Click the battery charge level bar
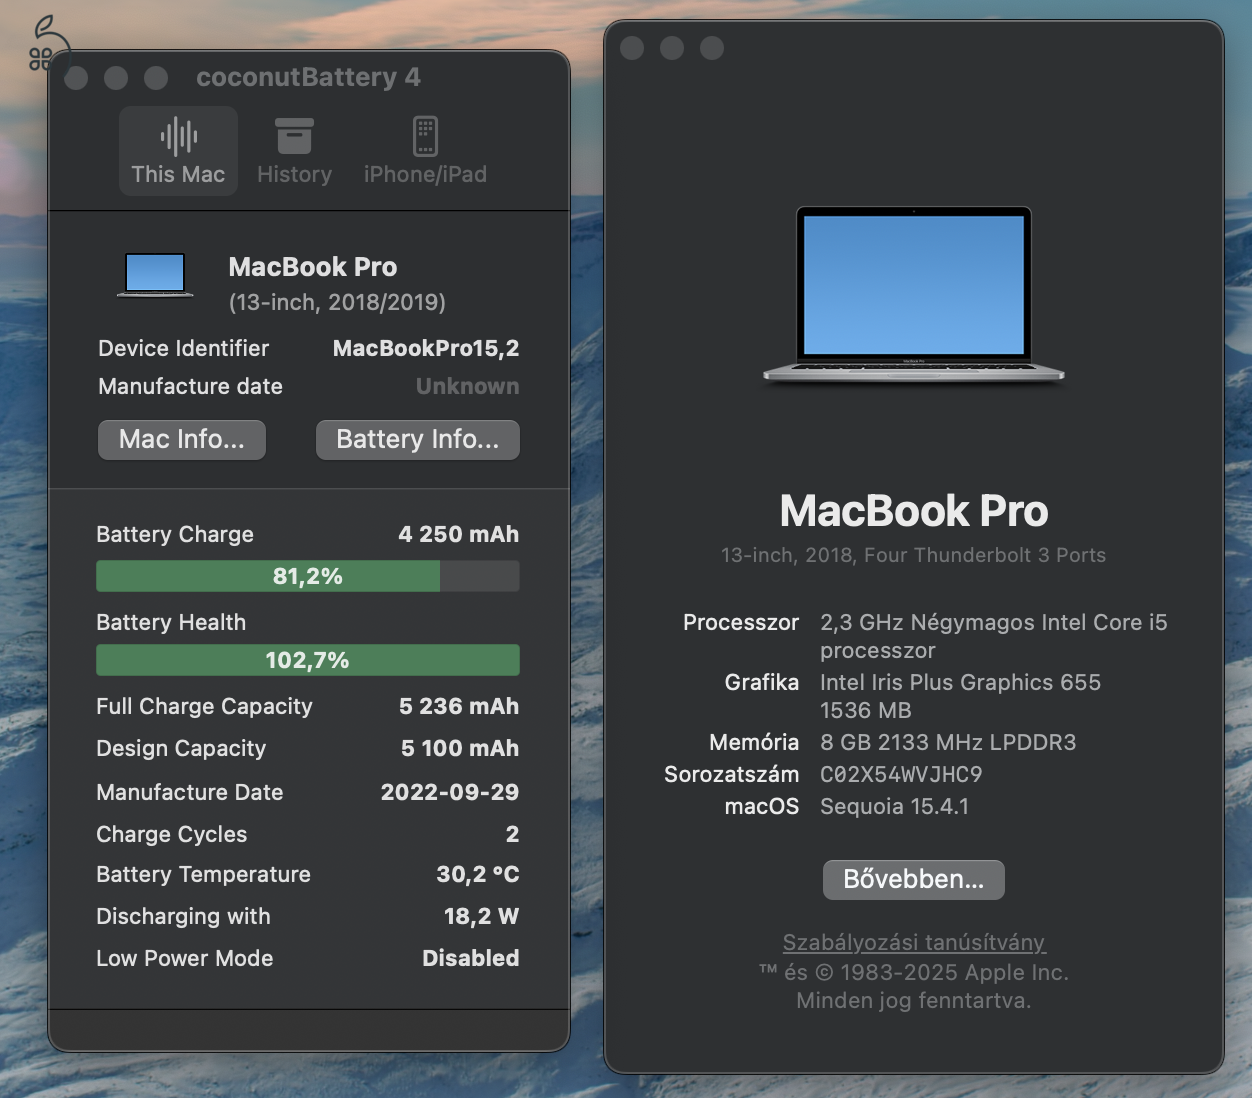The image size is (1252, 1098). (x=307, y=576)
